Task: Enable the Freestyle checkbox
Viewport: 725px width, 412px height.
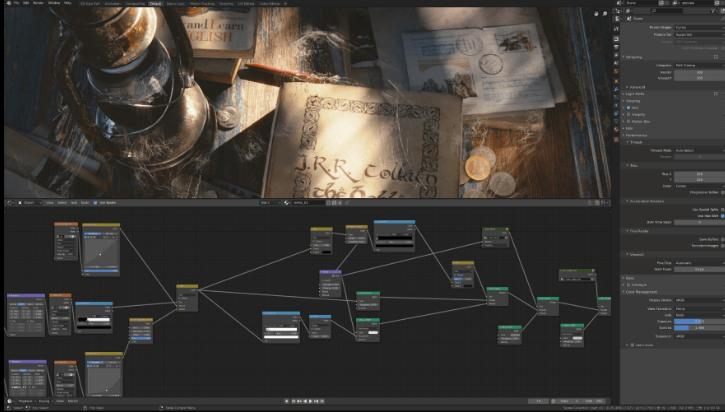Action: point(629,285)
